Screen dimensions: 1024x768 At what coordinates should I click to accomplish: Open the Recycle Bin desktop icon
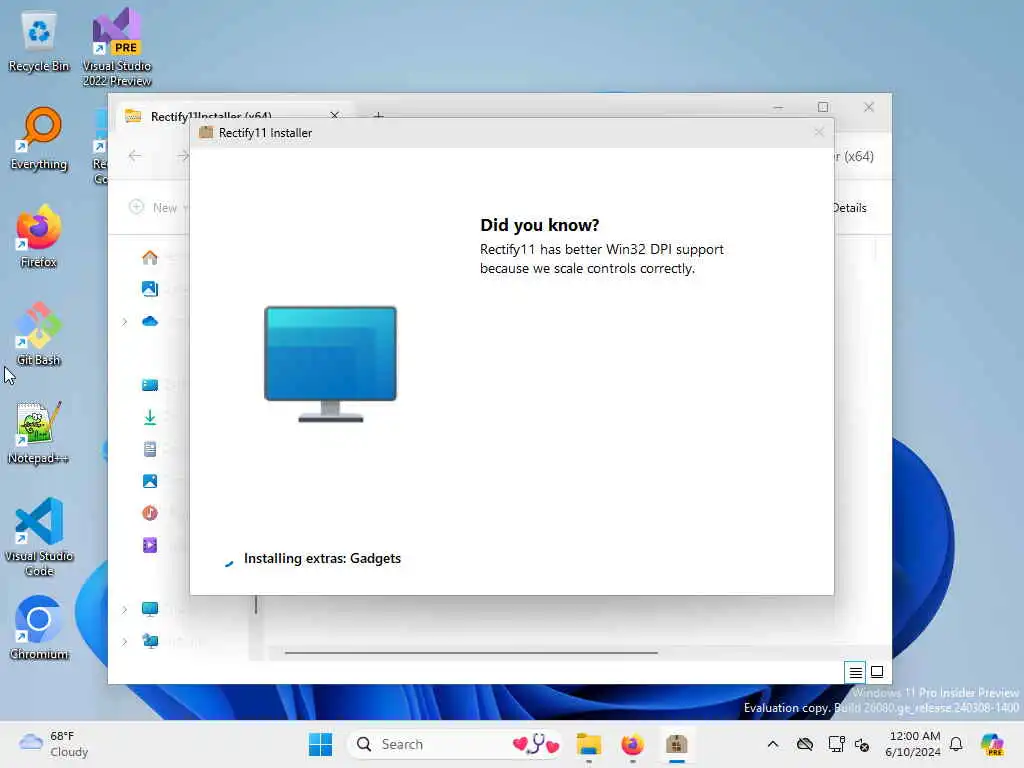pos(39,40)
